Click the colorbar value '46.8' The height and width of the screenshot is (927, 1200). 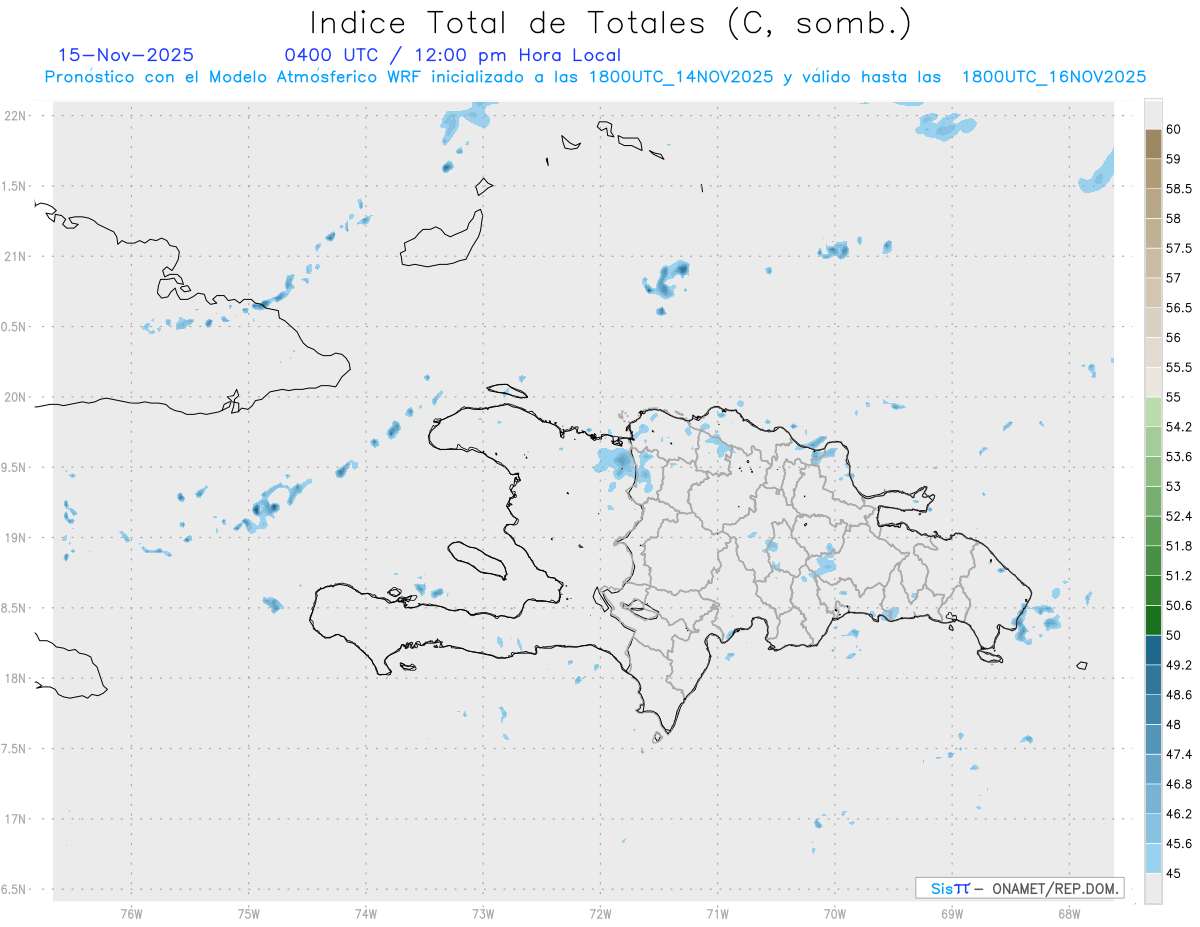pyautogui.click(x=1179, y=784)
